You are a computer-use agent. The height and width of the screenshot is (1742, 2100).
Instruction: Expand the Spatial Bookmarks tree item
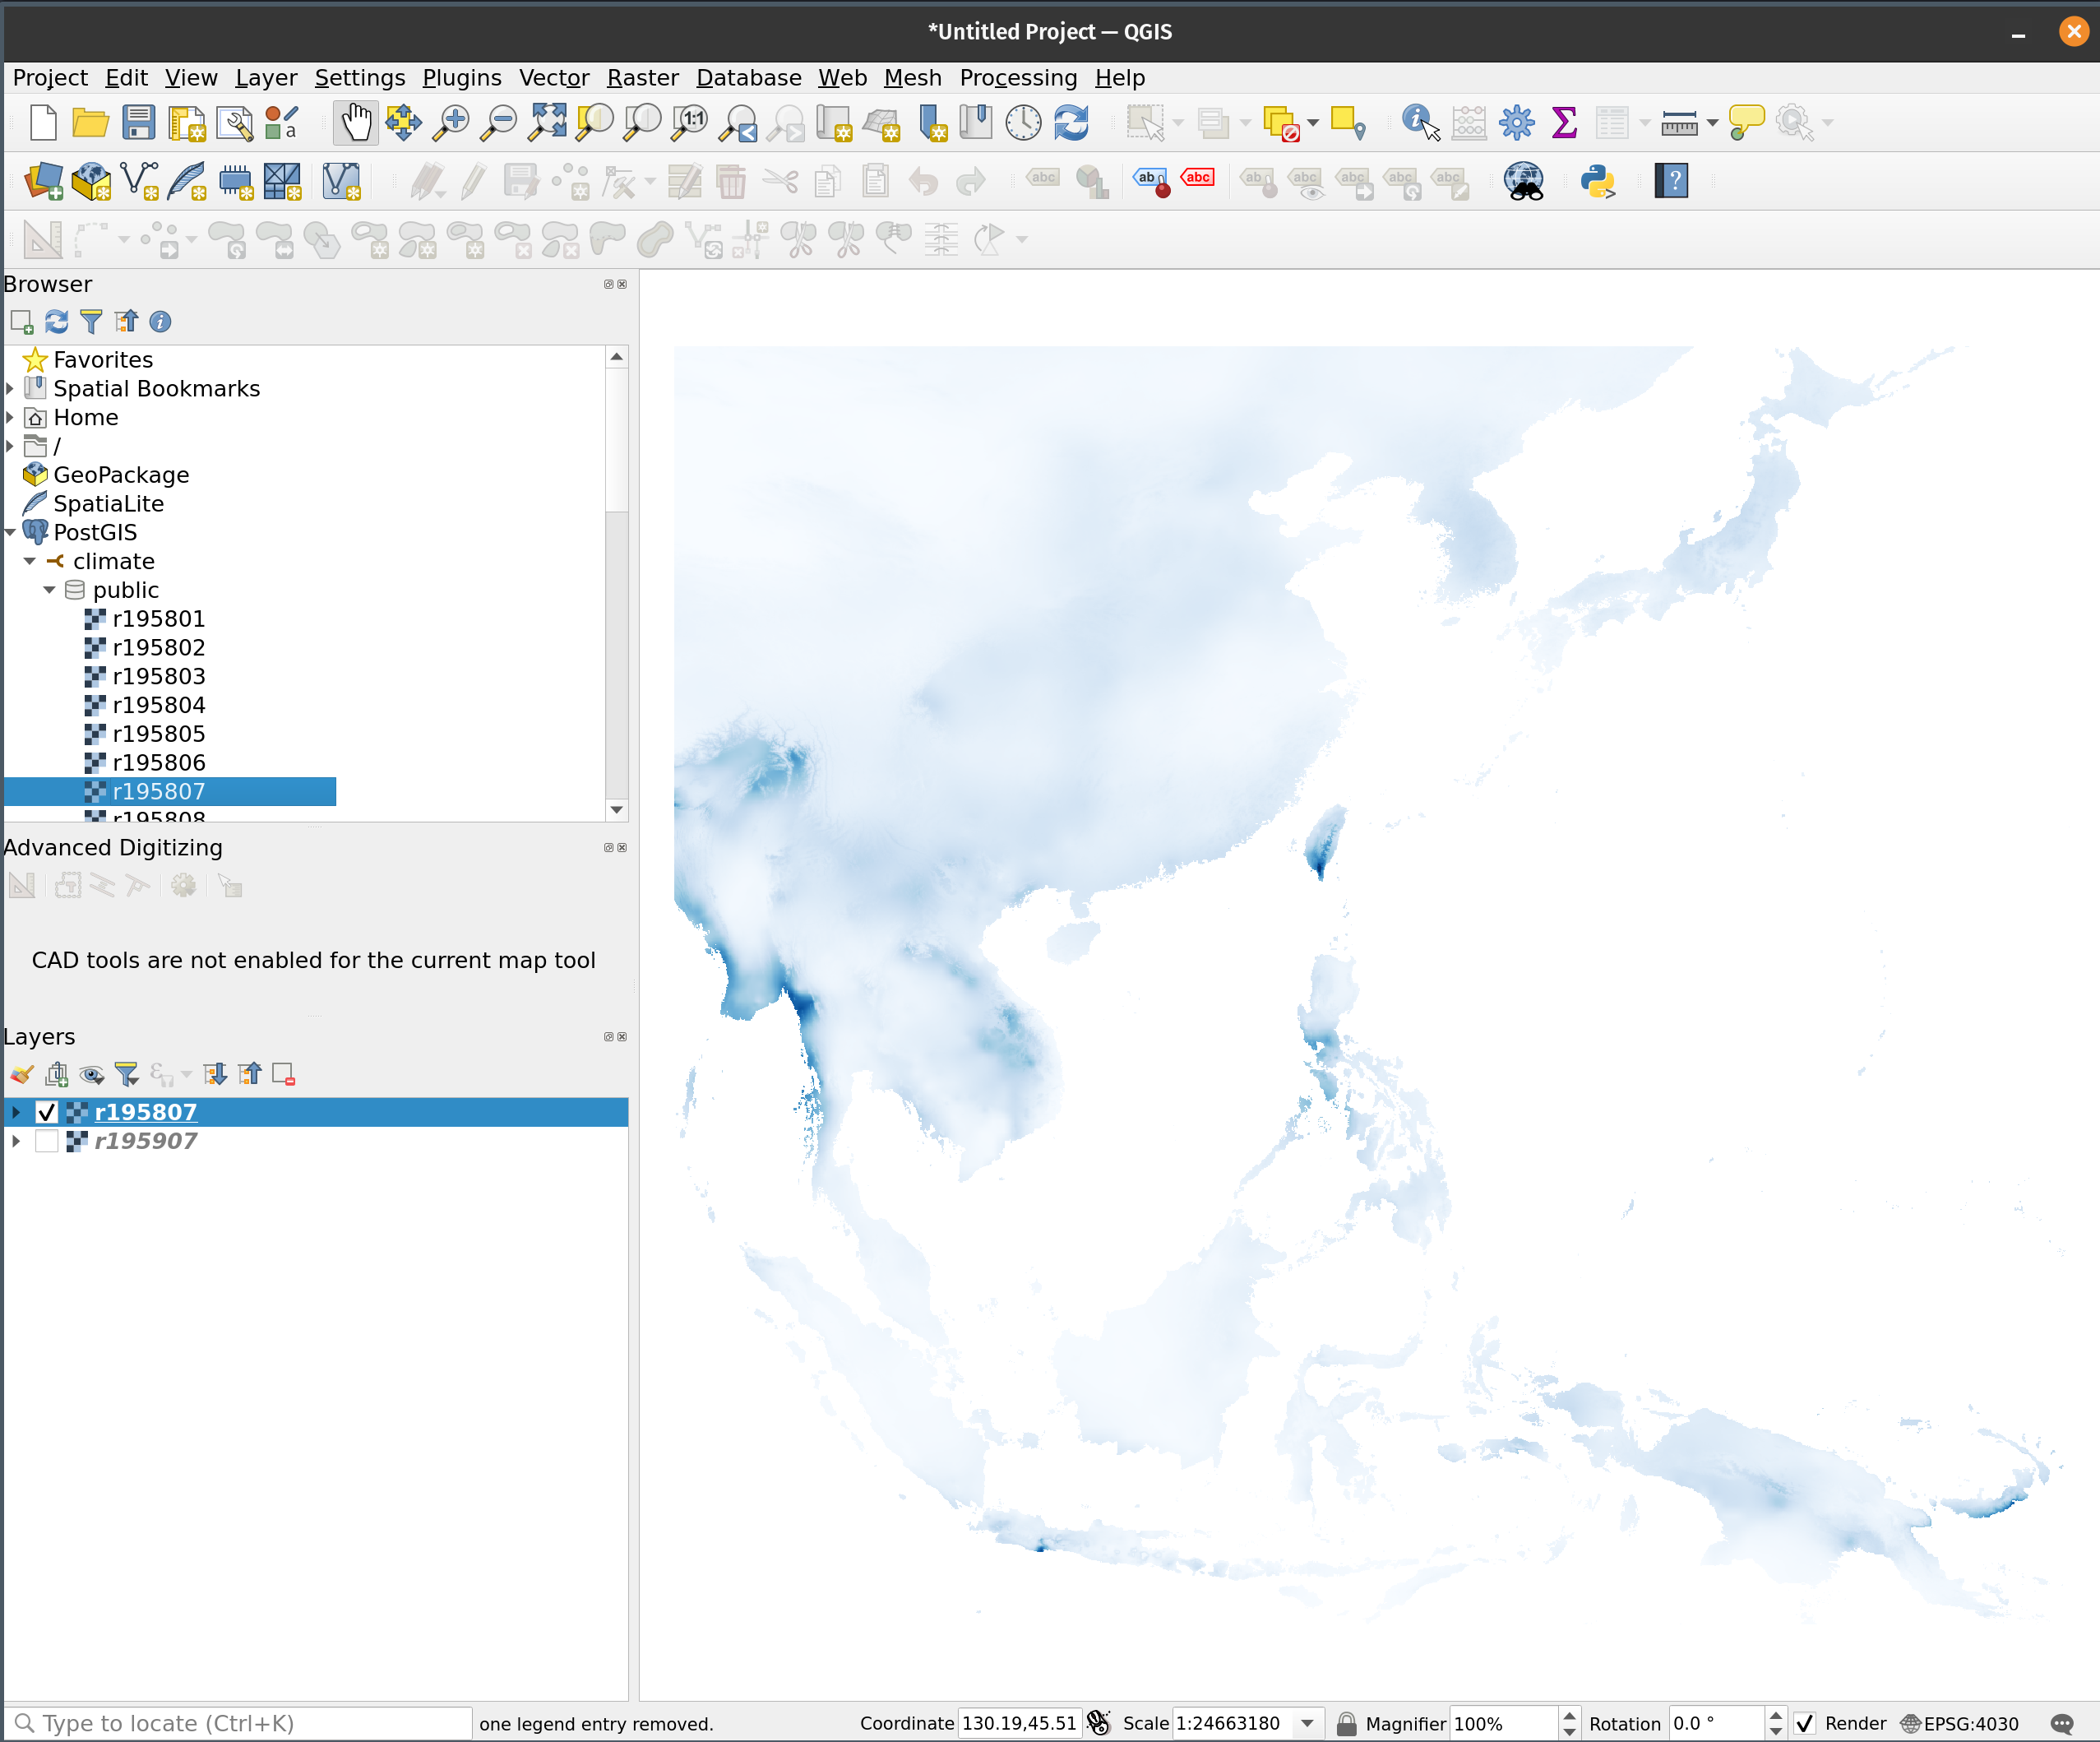10,388
